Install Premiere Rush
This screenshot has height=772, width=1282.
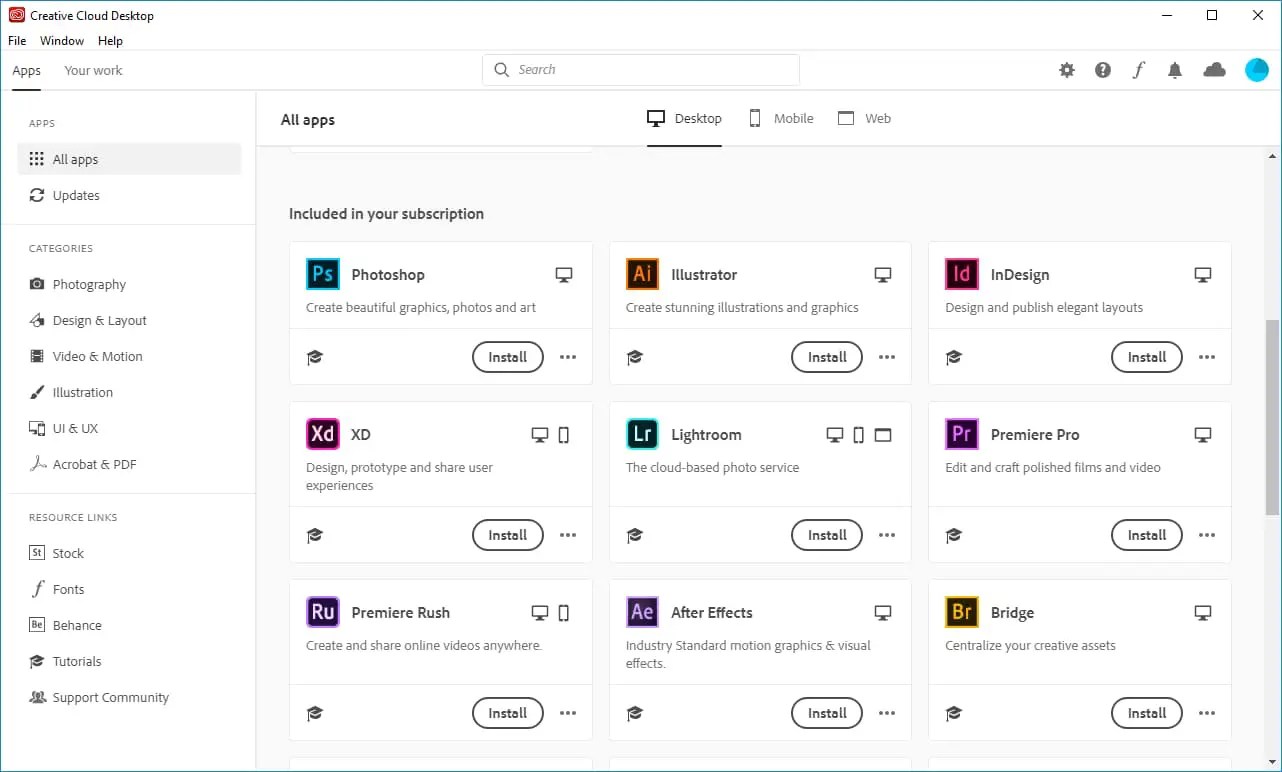[x=507, y=713]
